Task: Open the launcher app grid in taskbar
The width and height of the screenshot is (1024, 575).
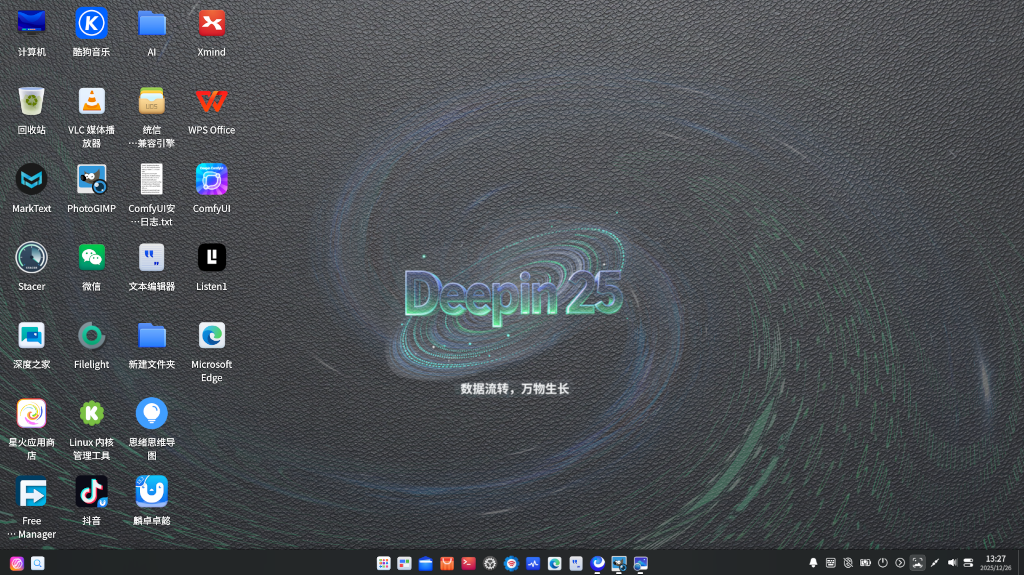Action: coord(383,563)
